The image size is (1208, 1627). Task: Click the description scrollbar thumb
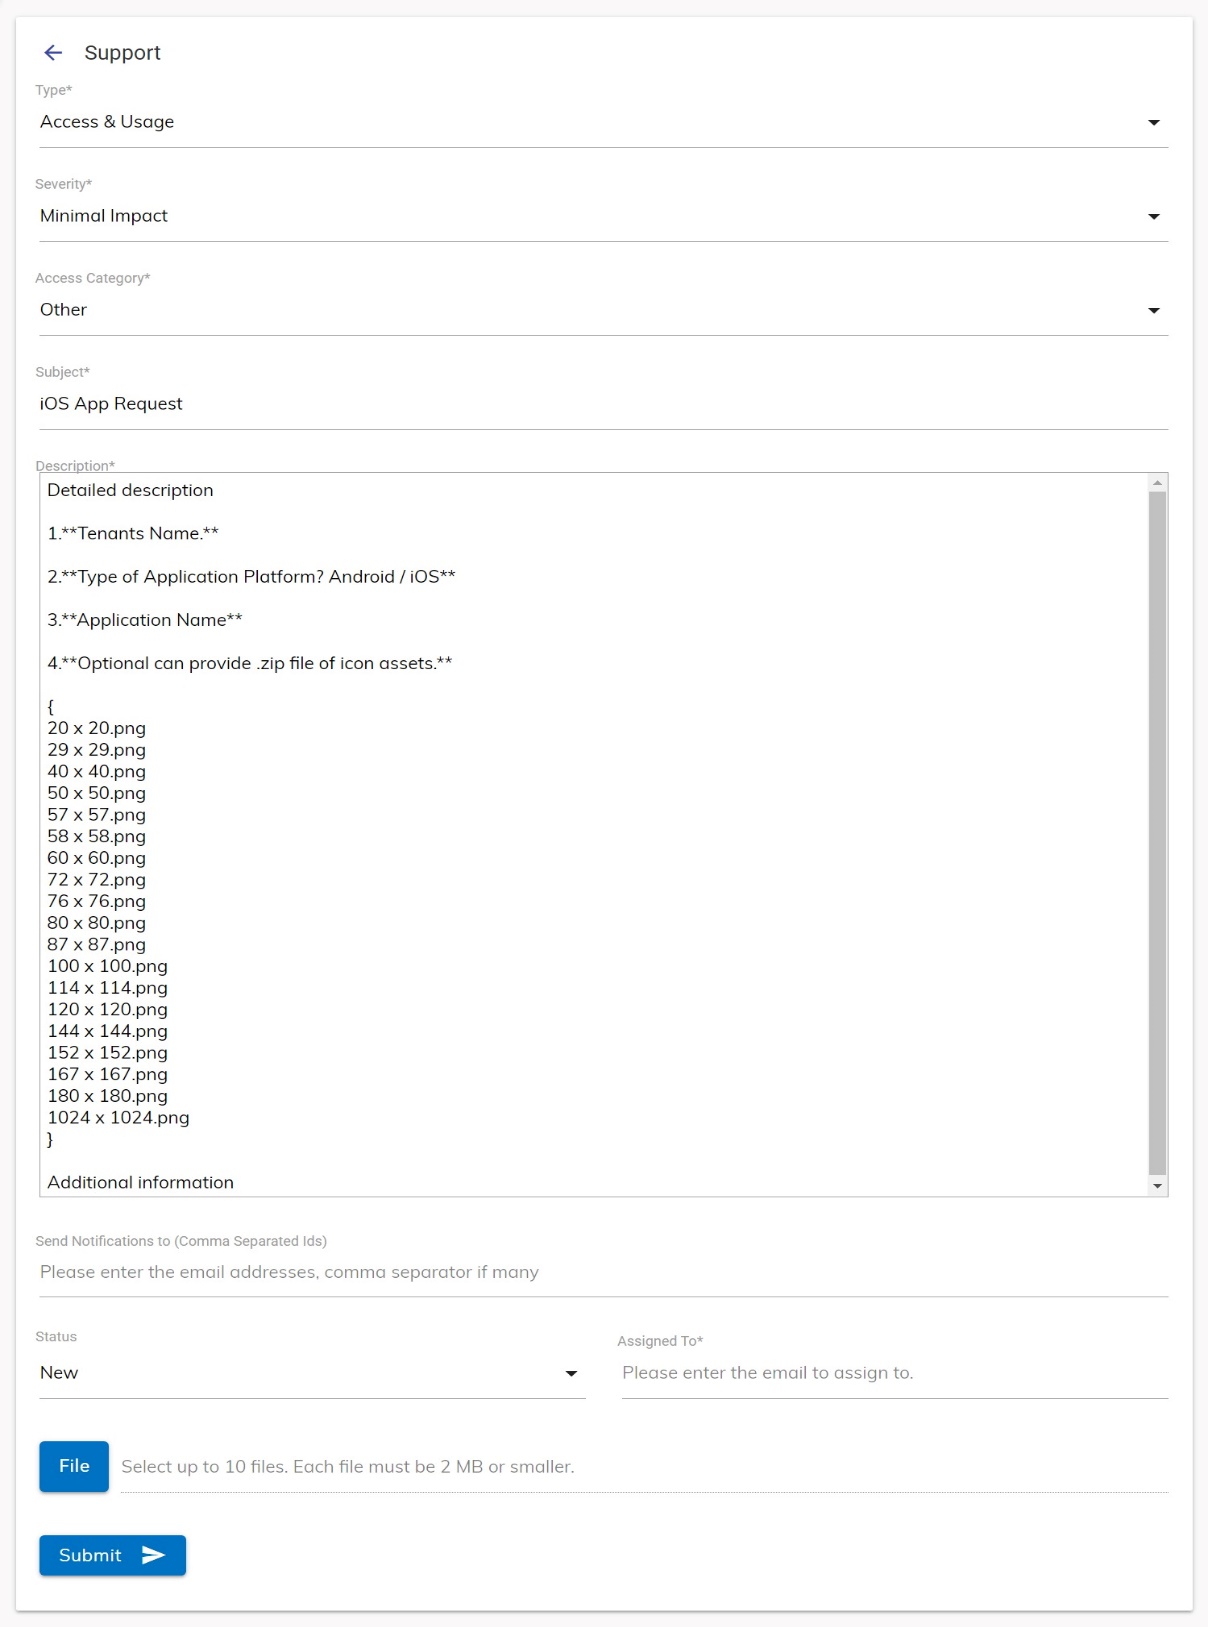click(1157, 830)
